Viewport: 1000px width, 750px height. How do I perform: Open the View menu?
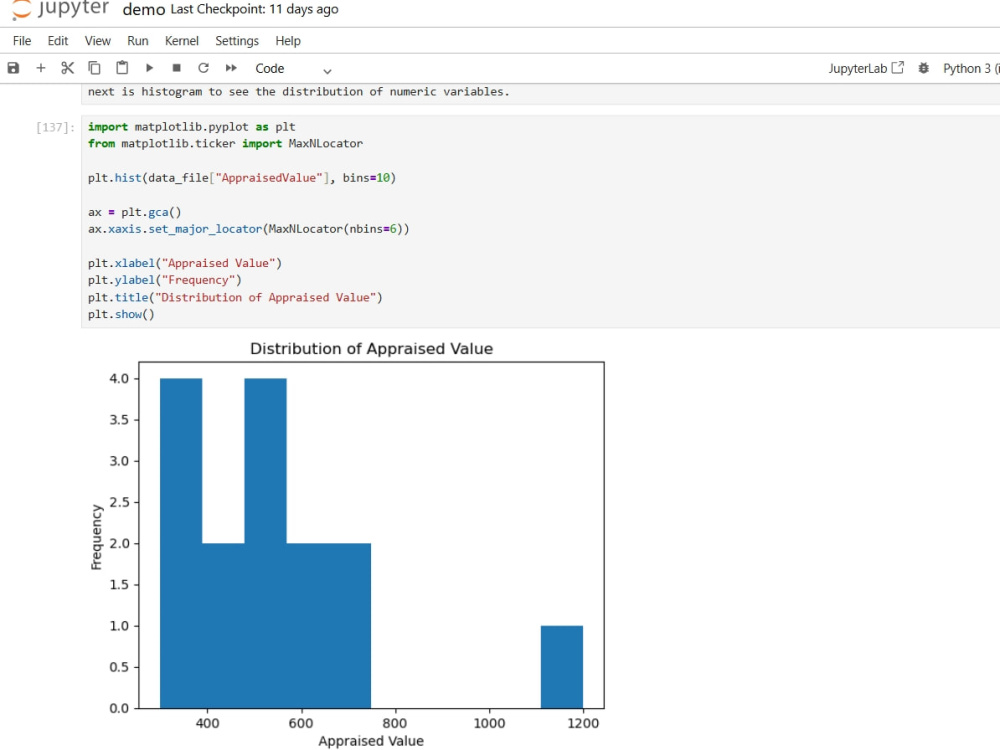[x=98, y=41]
